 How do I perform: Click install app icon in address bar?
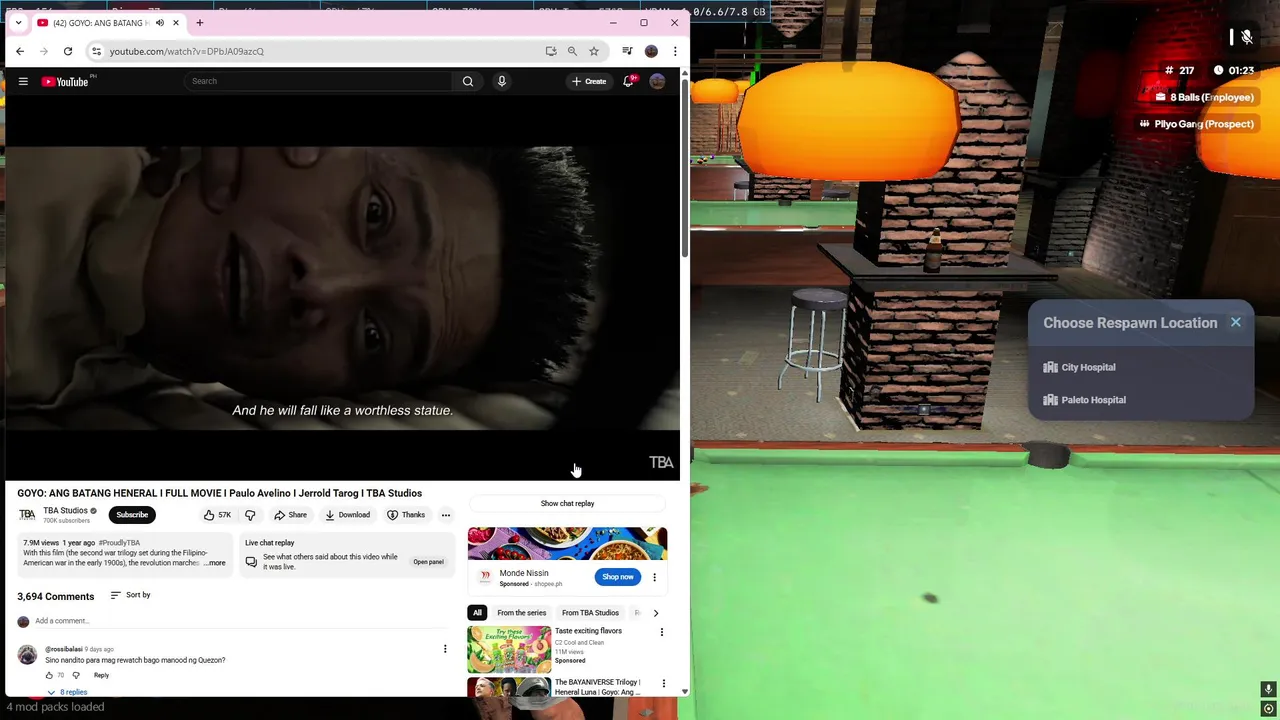pyautogui.click(x=551, y=51)
